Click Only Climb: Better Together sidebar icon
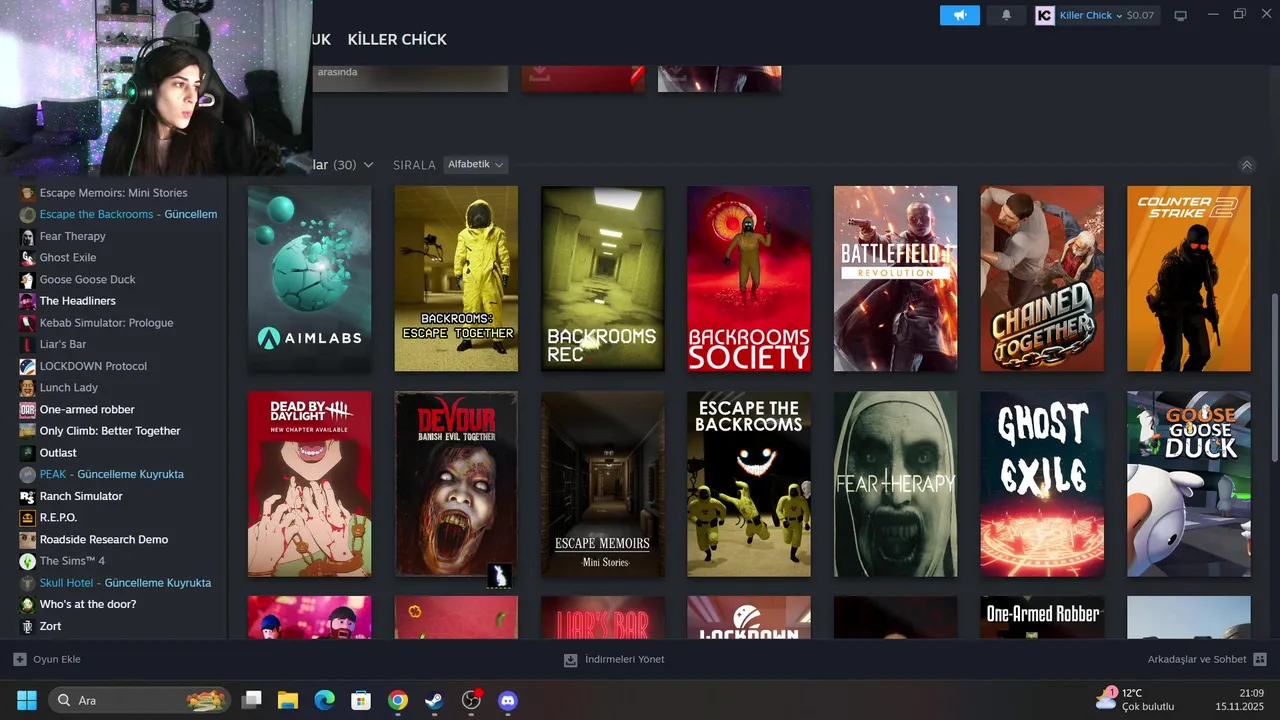This screenshot has width=1280, height=720. [28, 431]
